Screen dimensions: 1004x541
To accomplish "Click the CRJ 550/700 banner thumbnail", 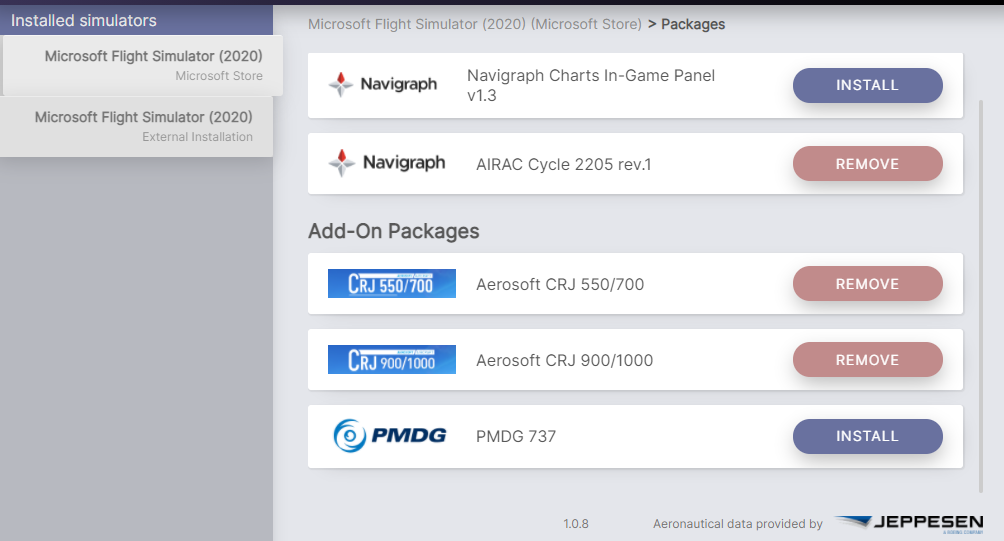I will [x=392, y=284].
